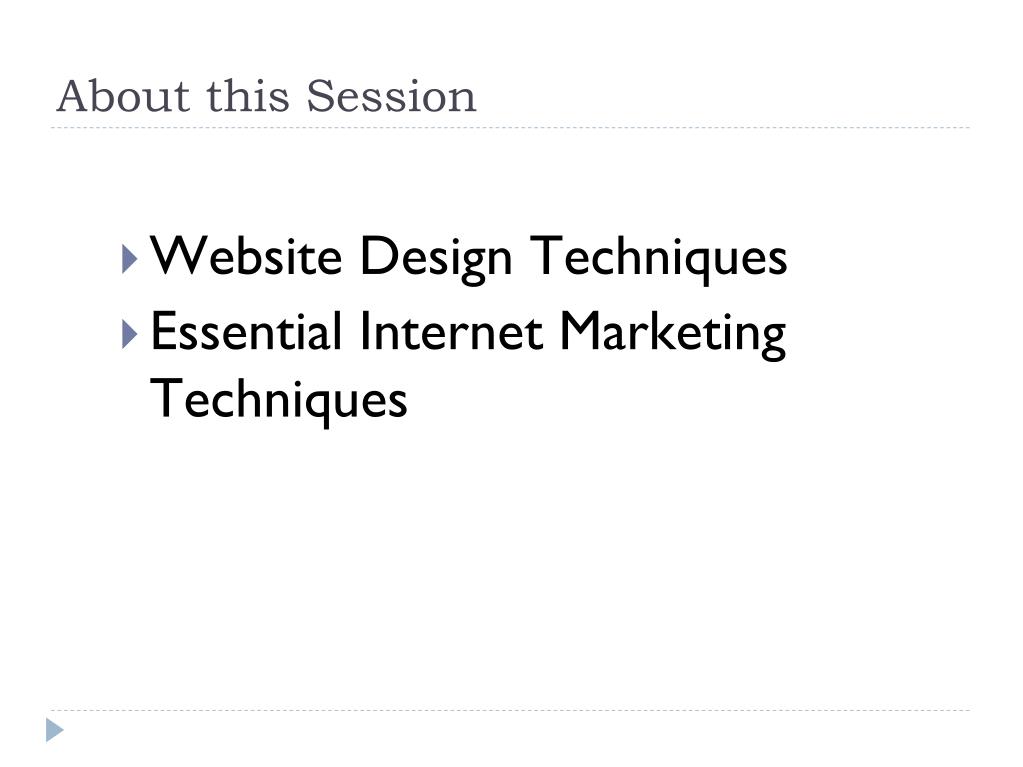The image size is (1023, 767).
Task: Click the blue triangle icon at bottom-left corner
Action: coord(55,730)
